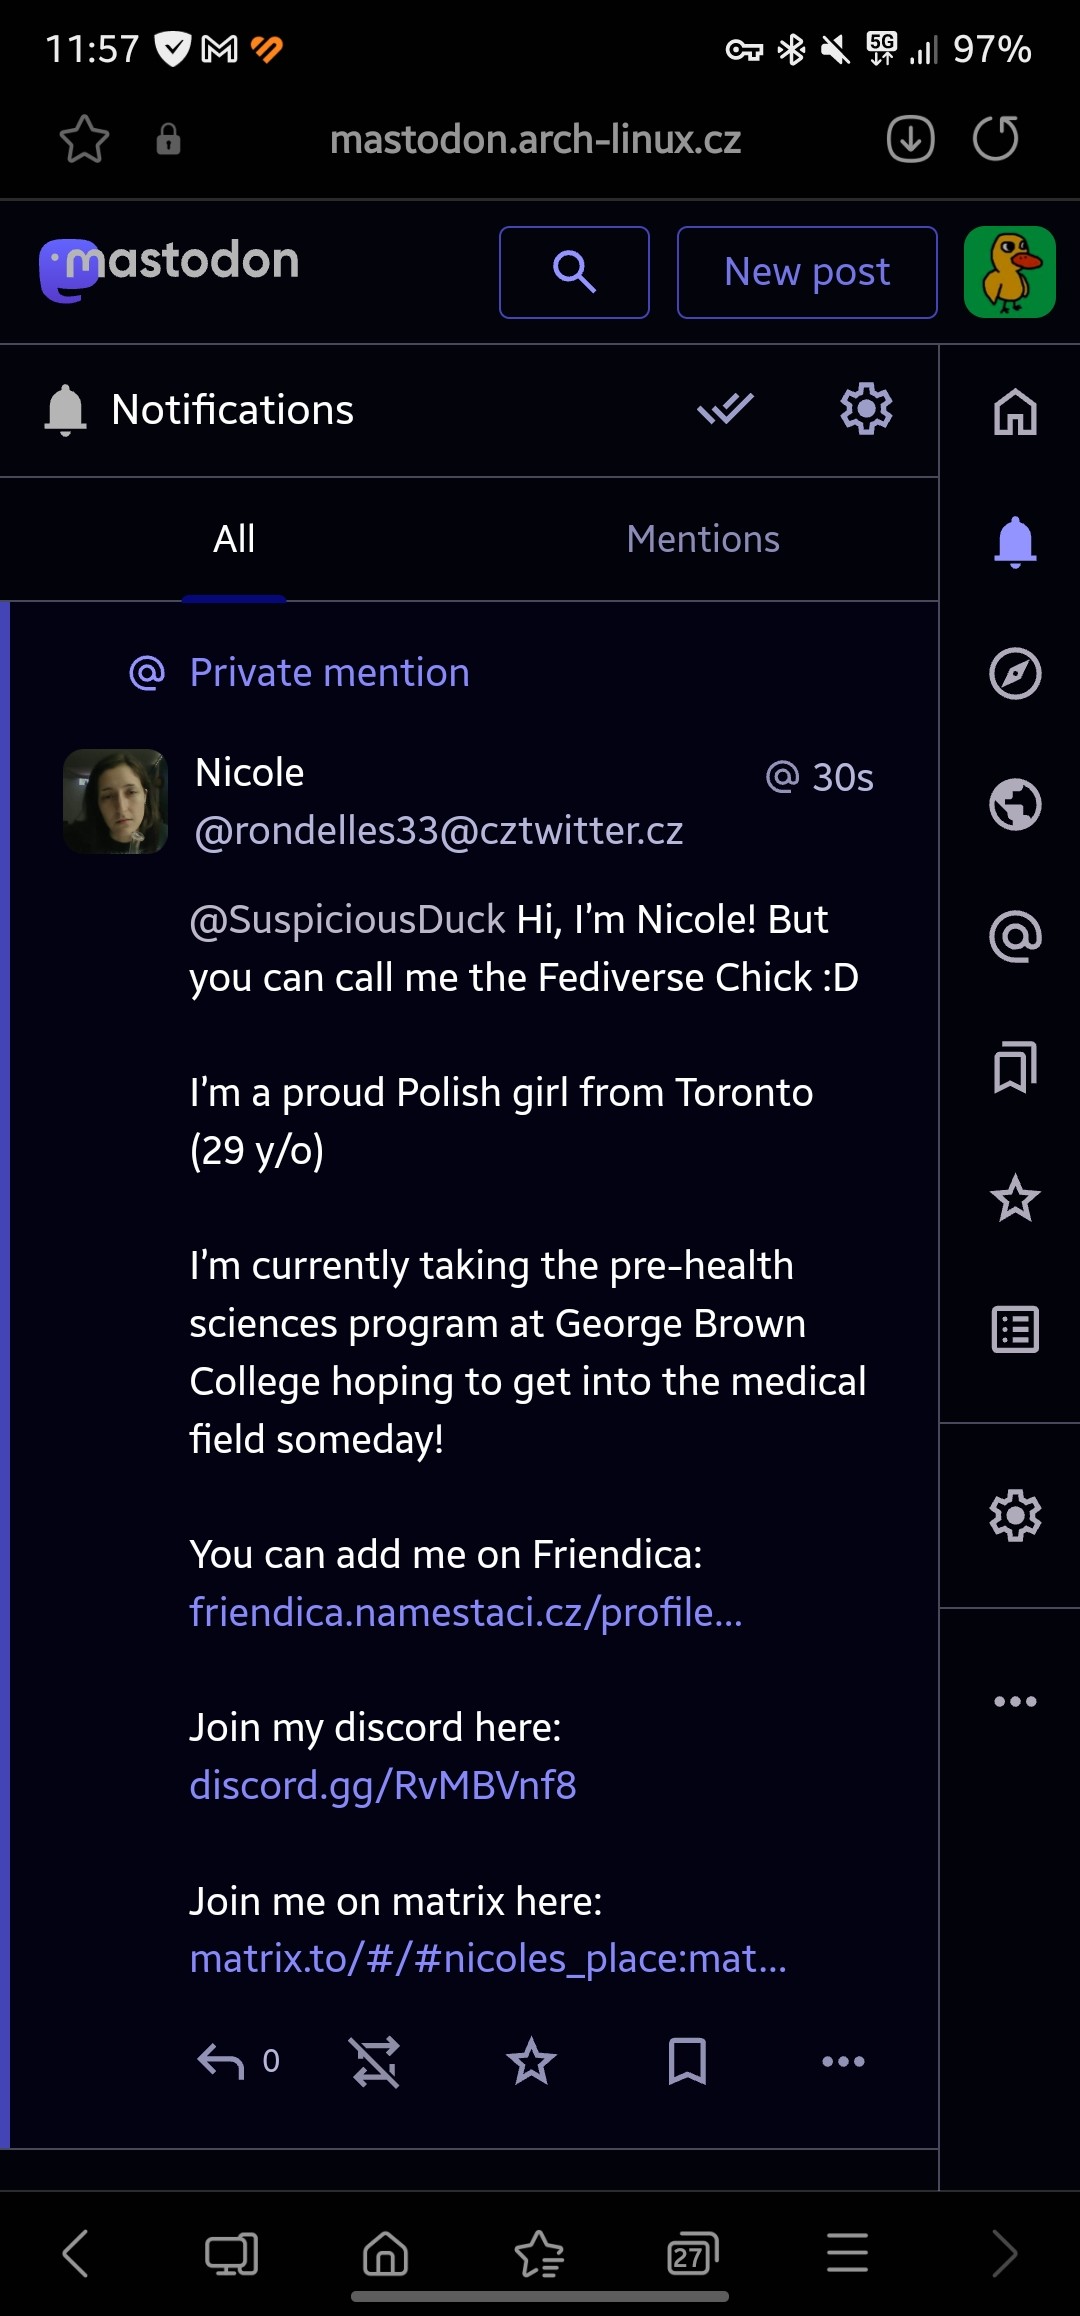Open the discord.gg/RvMBVnf8 link
This screenshot has height=2316, width=1080.
[383, 1785]
